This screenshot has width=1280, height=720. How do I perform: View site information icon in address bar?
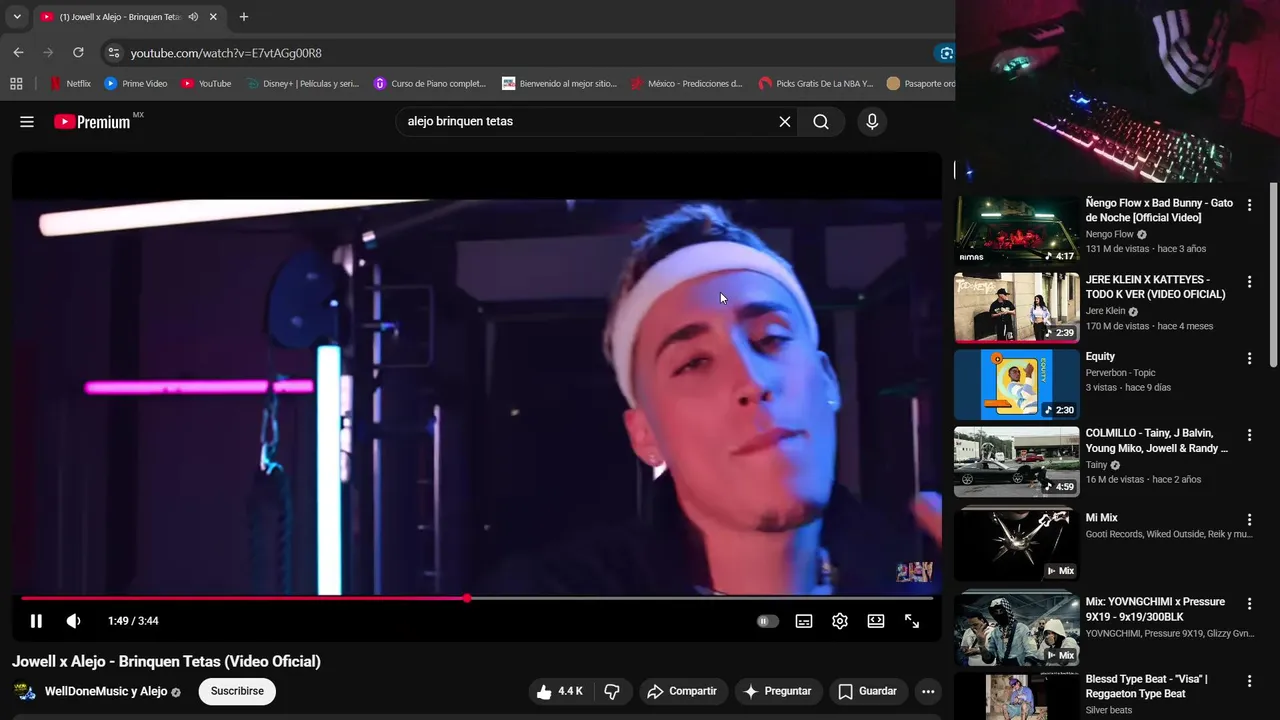[113, 53]
